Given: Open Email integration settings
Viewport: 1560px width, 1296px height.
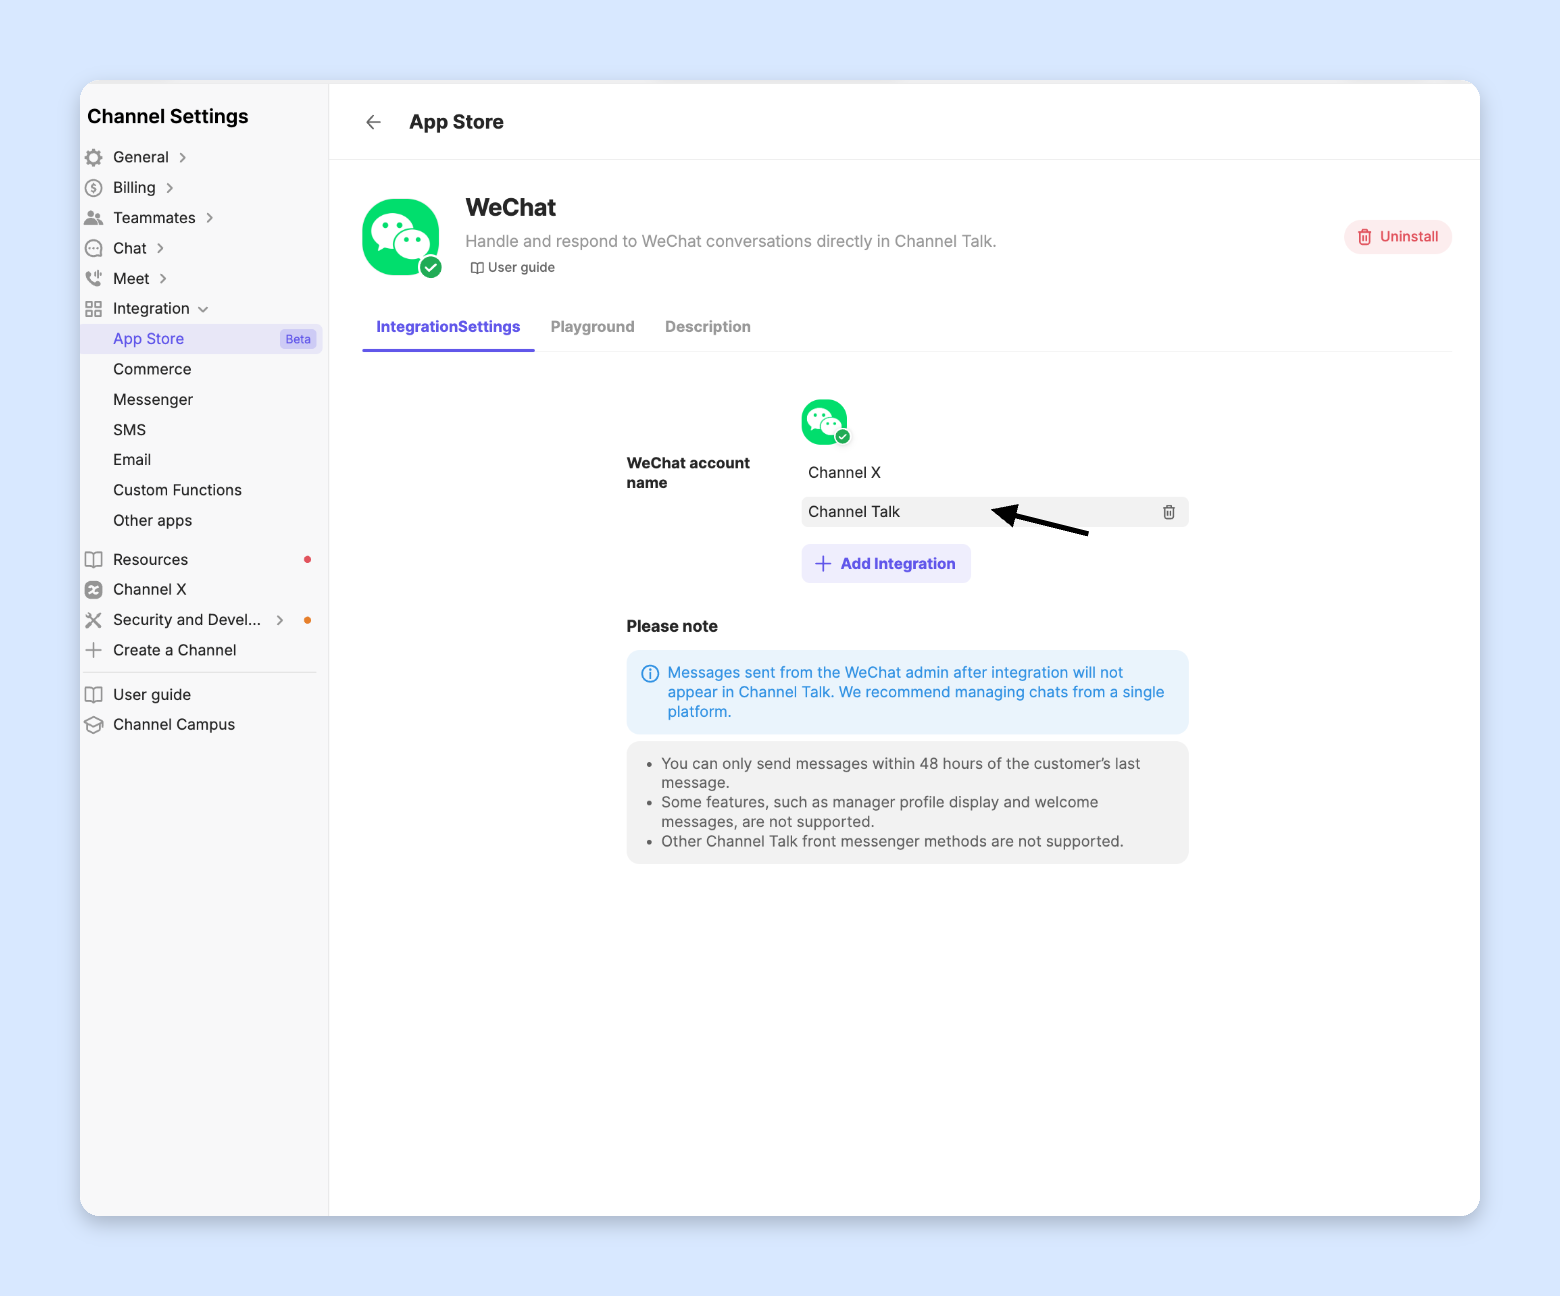Looking at the screenshot, I should coord(132,460).
